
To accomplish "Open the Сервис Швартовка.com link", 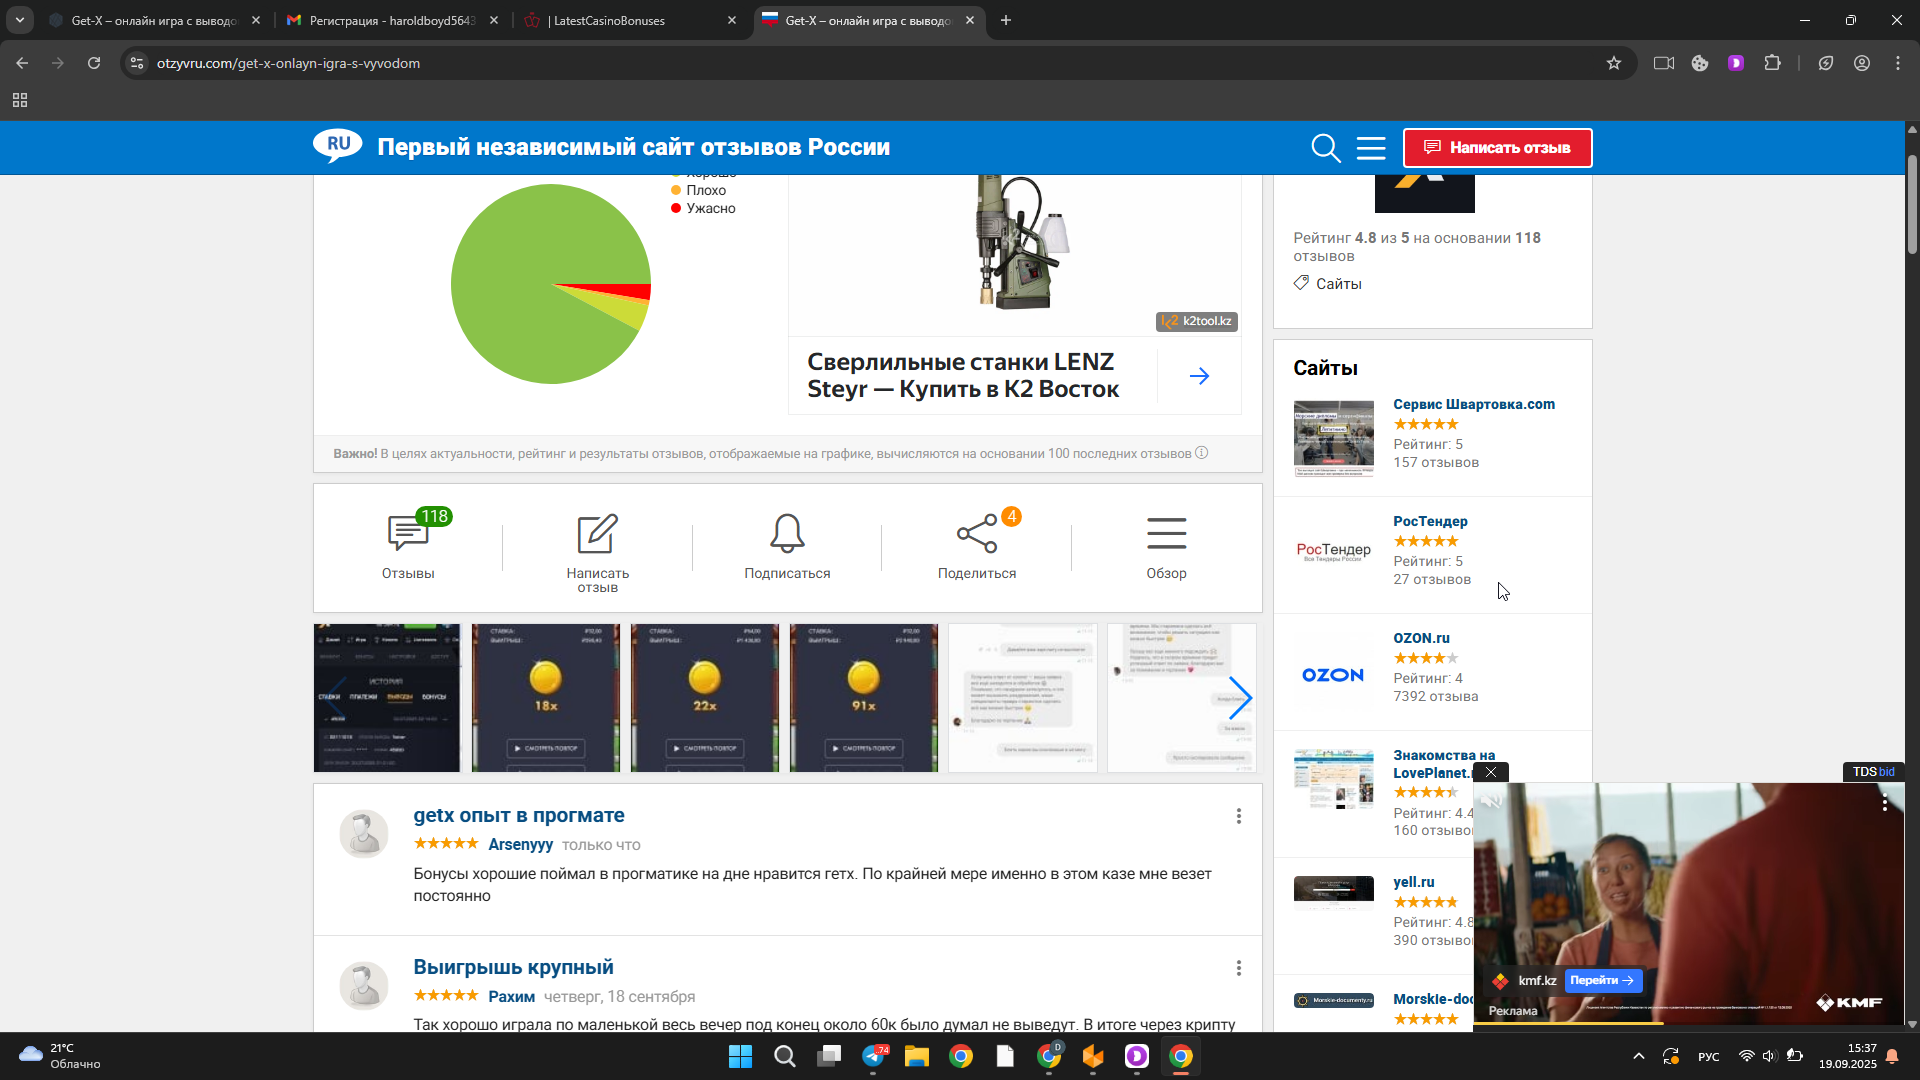I will tap(1474, 404).
